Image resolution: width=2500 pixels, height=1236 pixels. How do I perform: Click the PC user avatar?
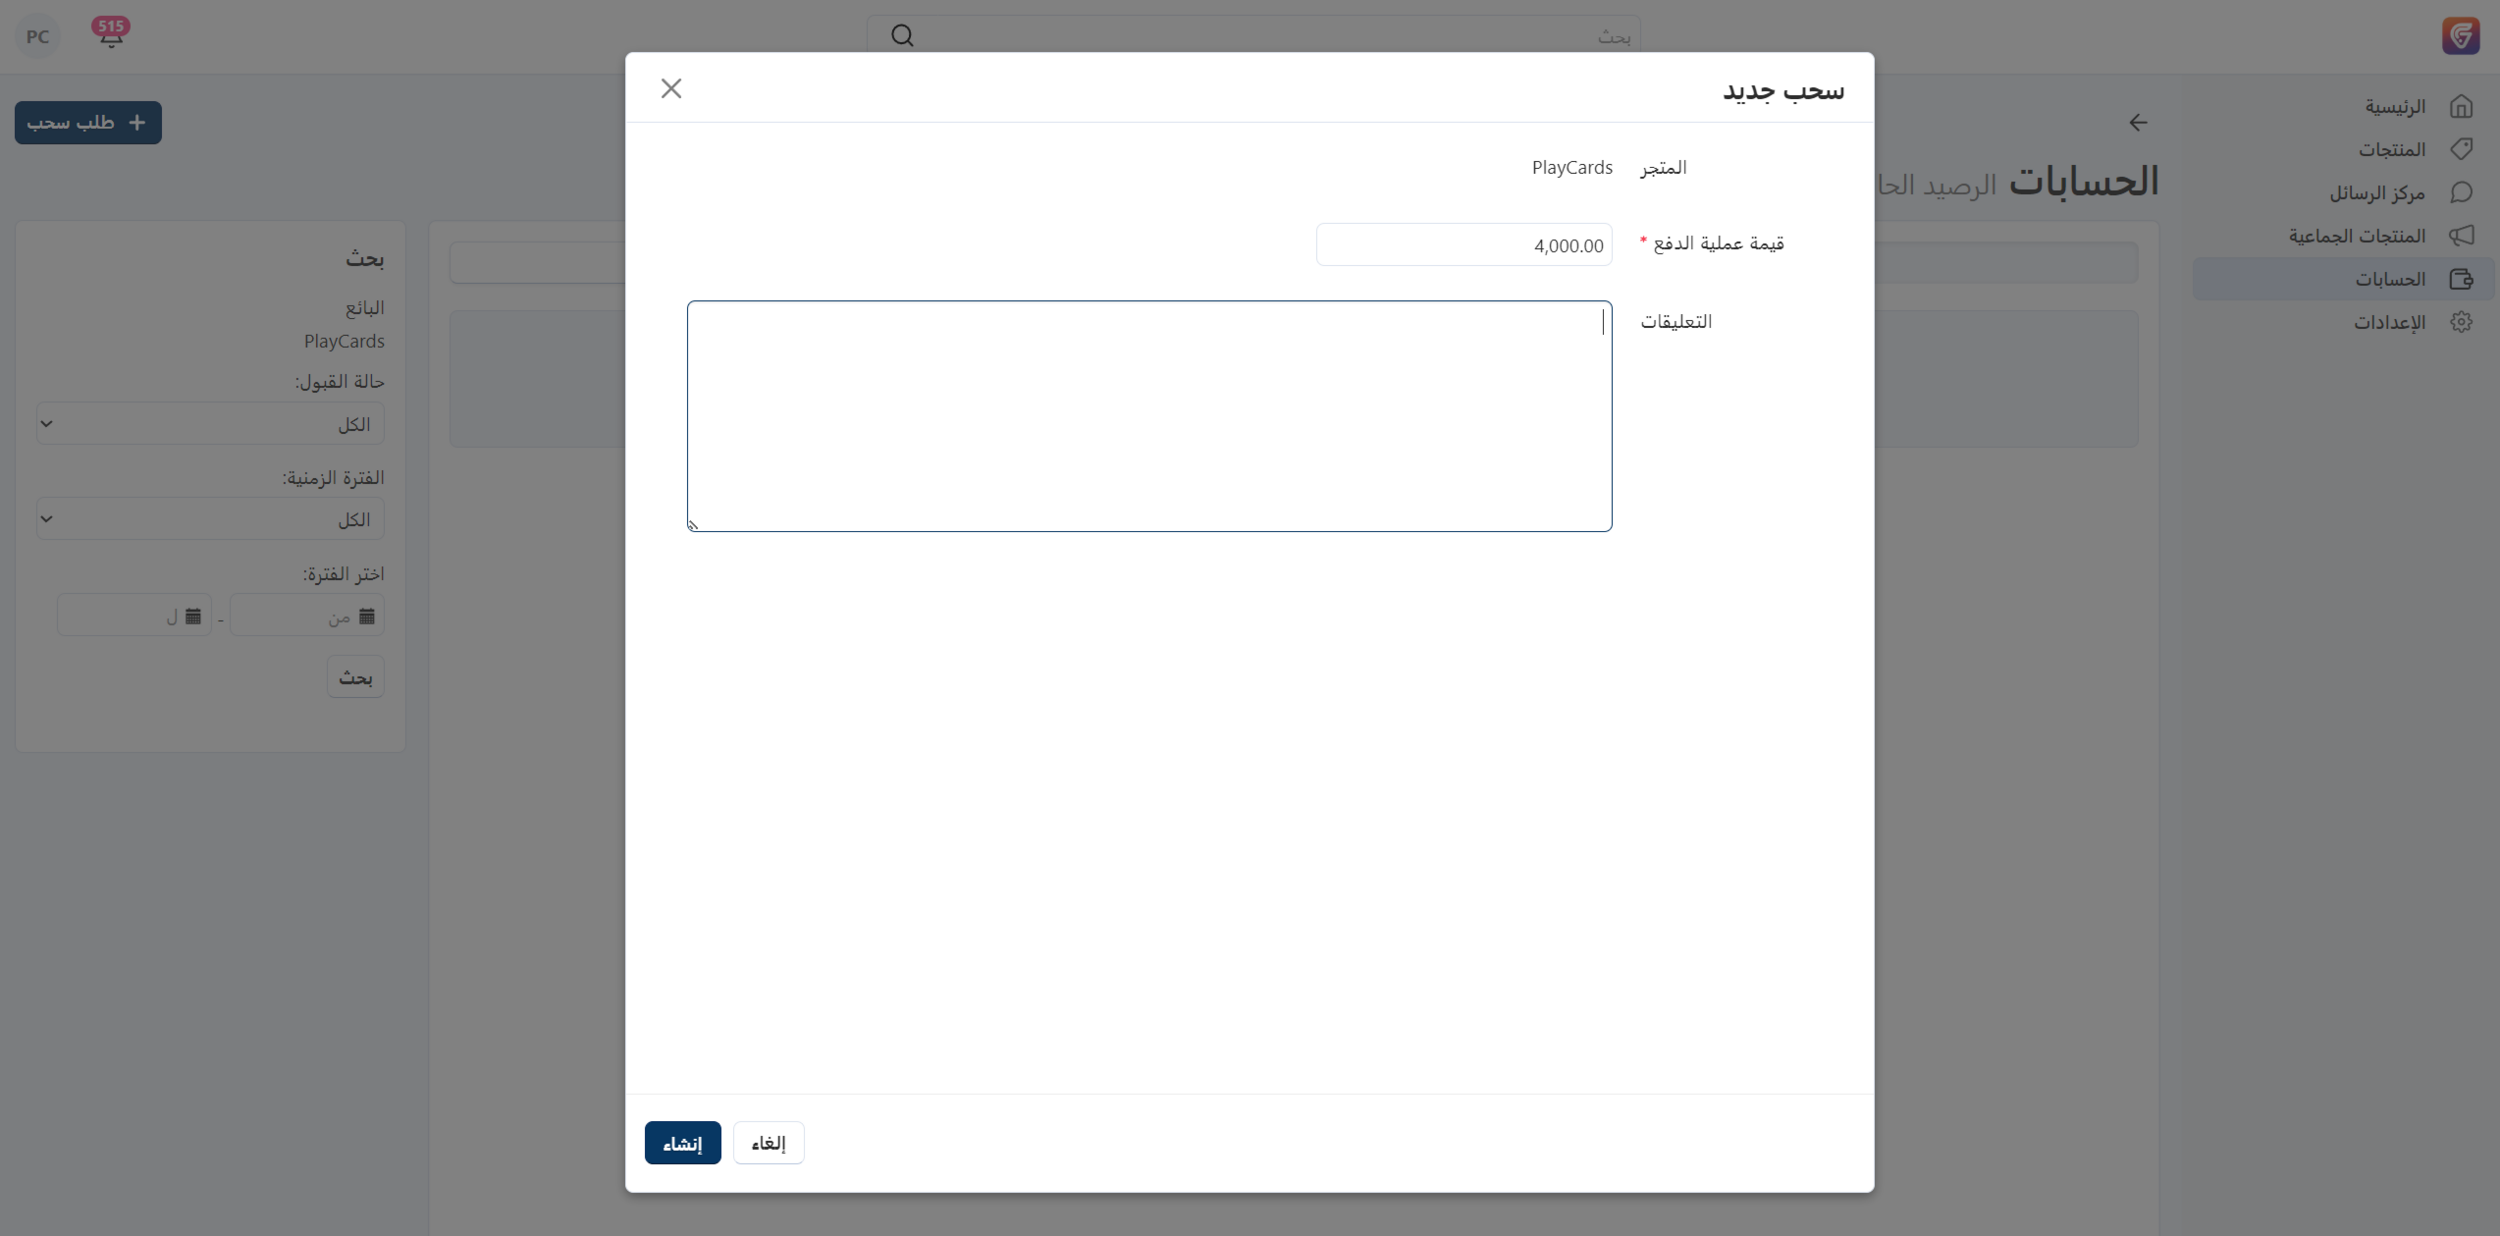pos(38,37)
